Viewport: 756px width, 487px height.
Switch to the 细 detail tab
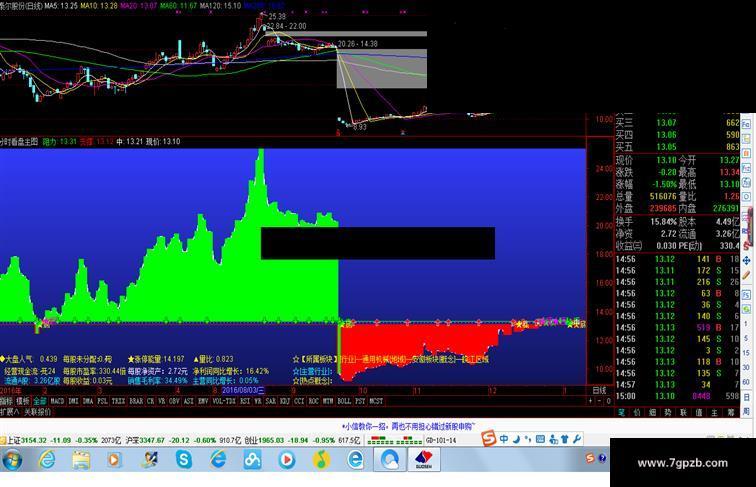(652, 413)
